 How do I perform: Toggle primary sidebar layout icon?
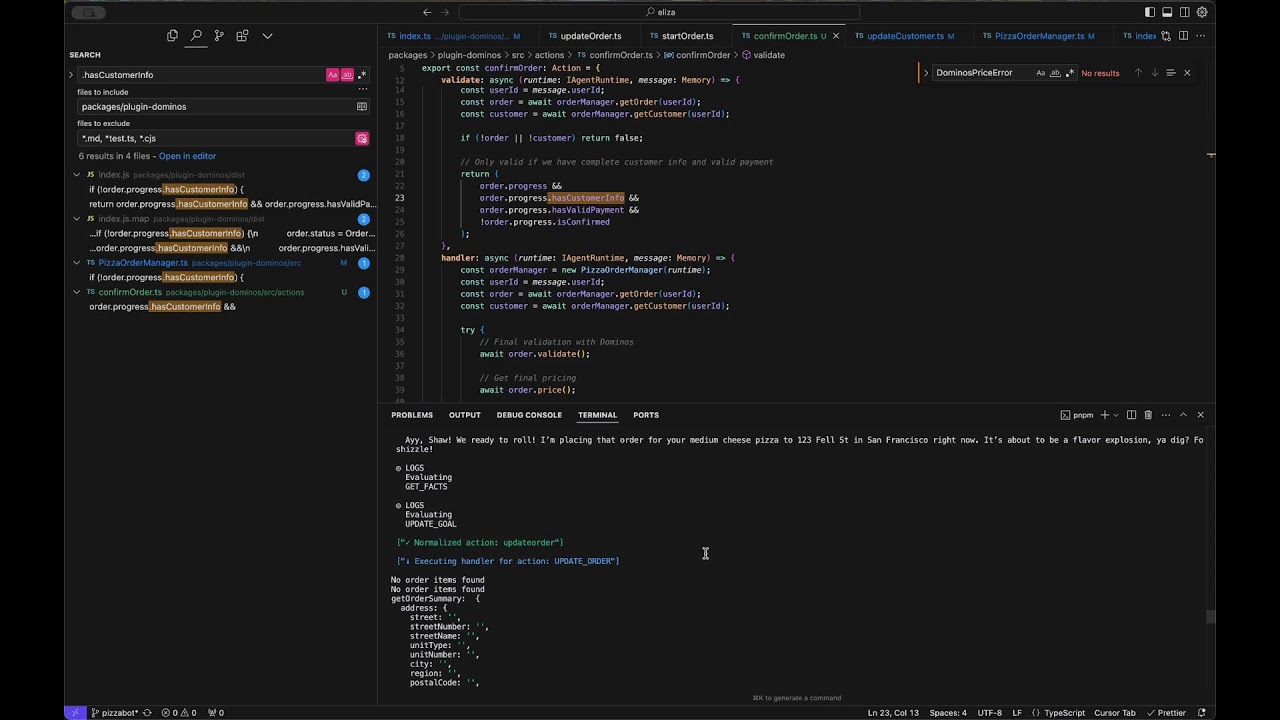1150,12
